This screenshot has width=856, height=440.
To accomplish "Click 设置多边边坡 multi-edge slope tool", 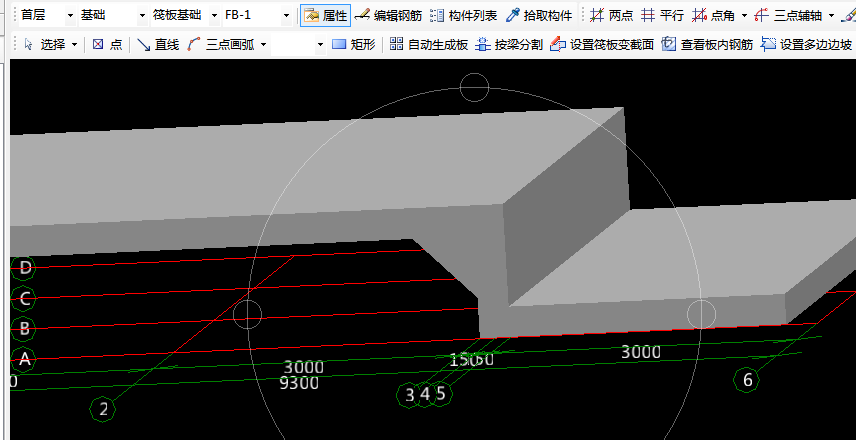I will click(806, 45).
